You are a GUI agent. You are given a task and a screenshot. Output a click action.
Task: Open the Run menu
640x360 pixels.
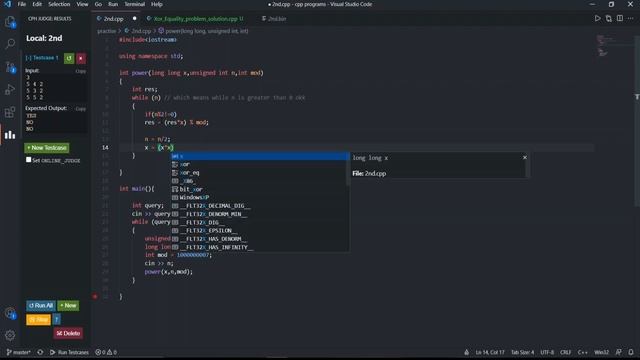coord(113,4)
